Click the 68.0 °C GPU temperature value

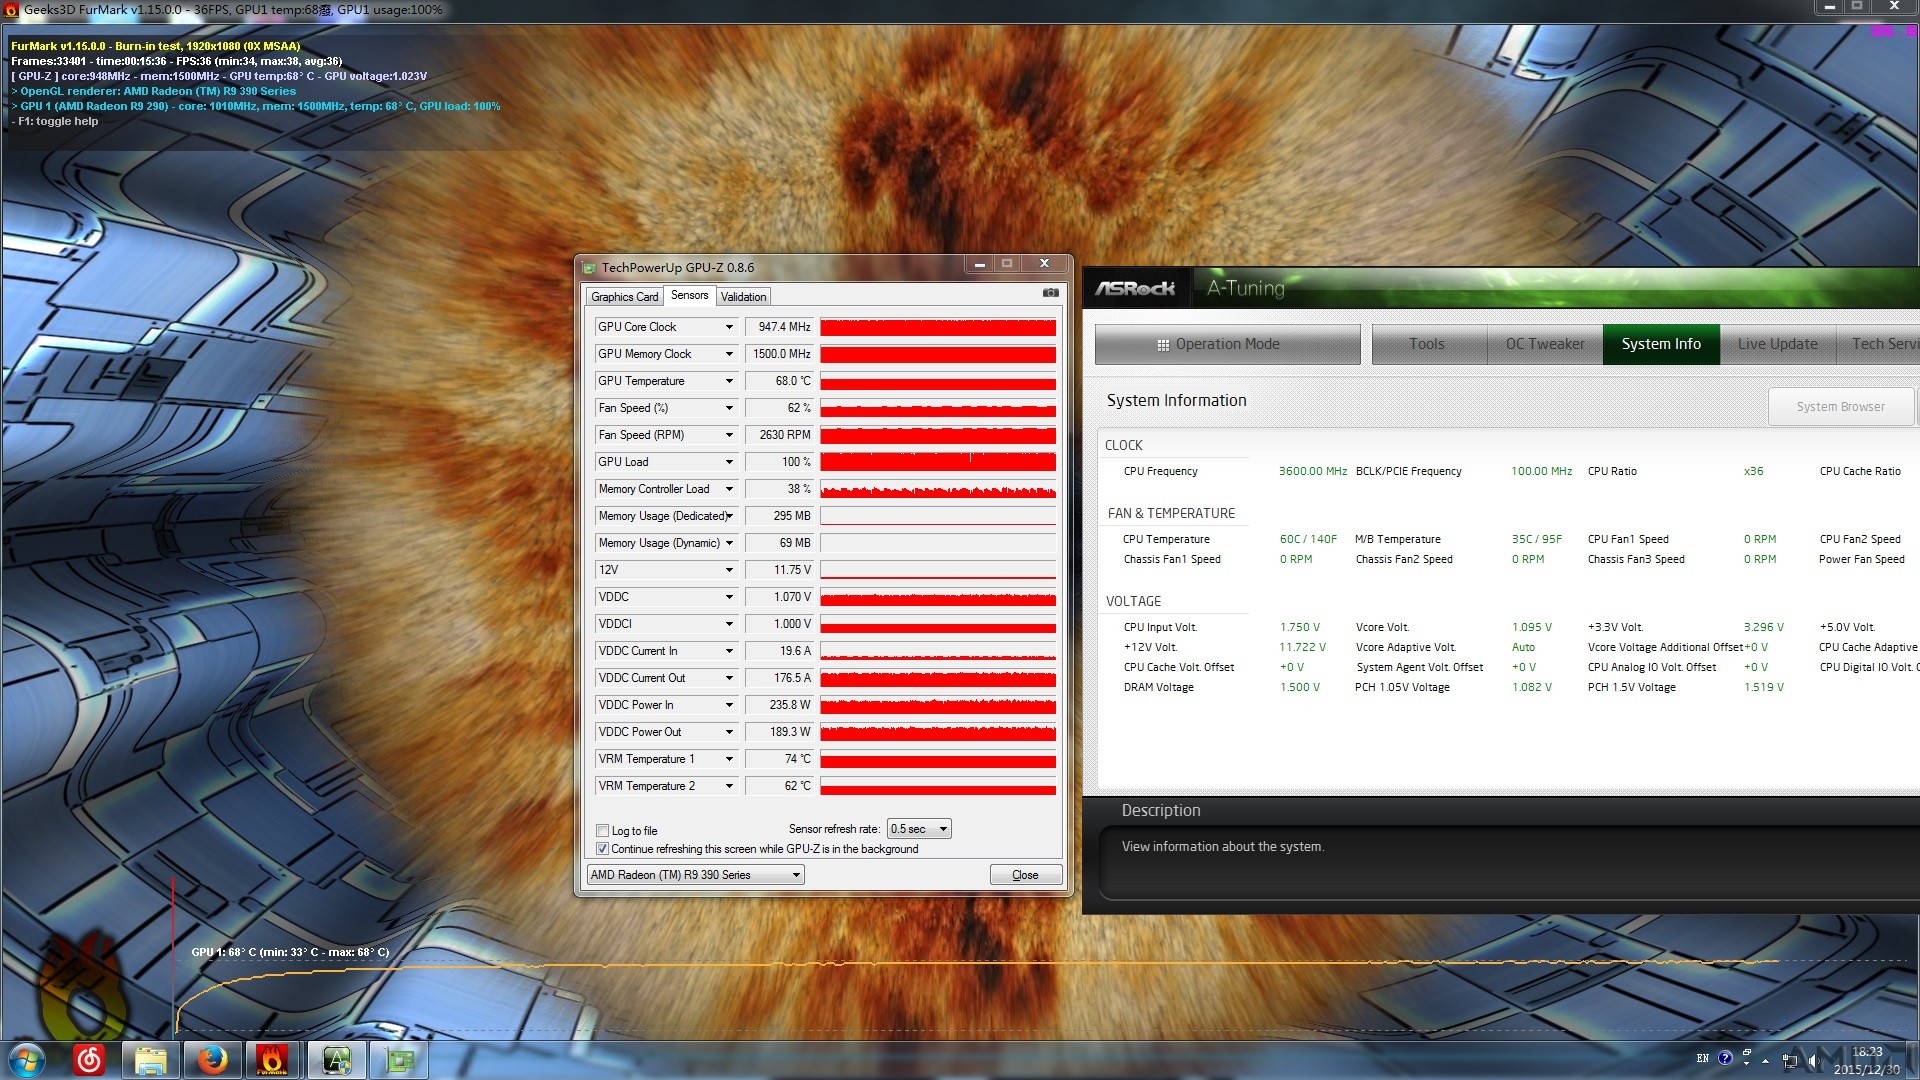pos(780,381)
